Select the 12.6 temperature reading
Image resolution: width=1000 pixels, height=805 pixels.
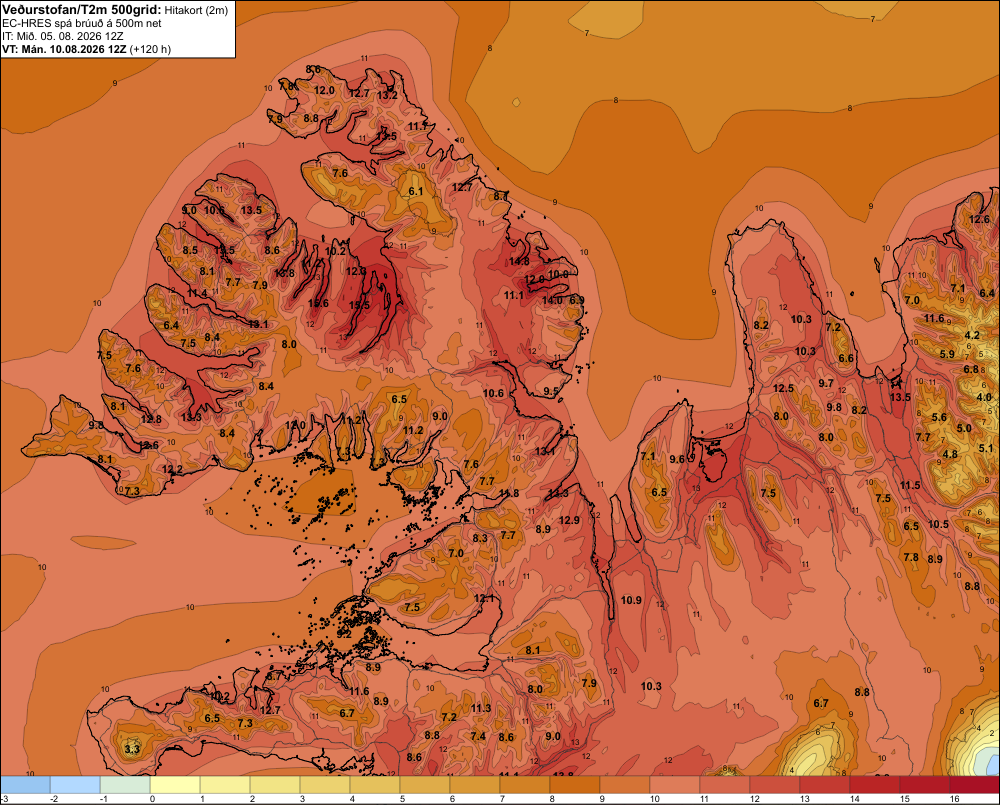[x=980, y=219]
